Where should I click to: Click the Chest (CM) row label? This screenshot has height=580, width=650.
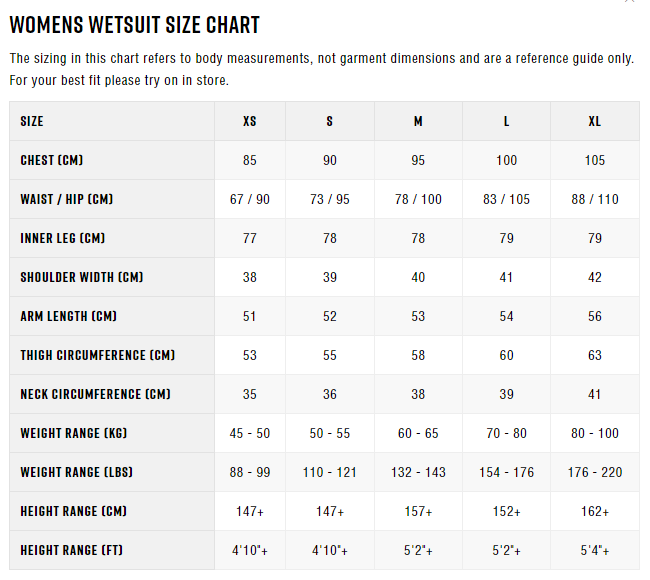pyautogui.click(x=51, y=160)
